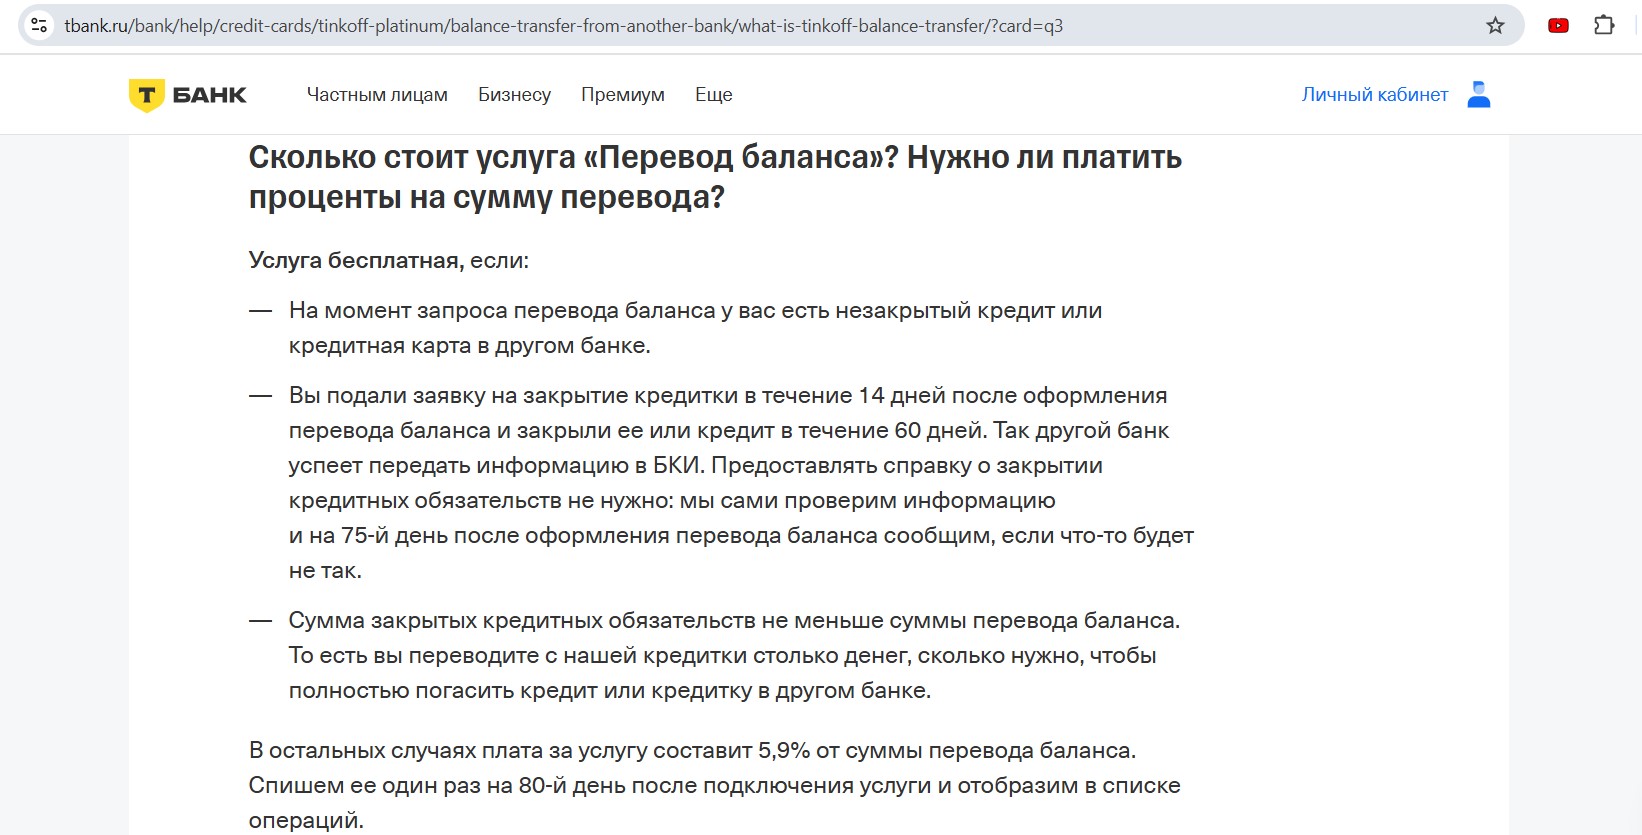Viewport: 1642px width, 835px height.
Task: Open the Личный кабинет link
Action: point(1374,95)
